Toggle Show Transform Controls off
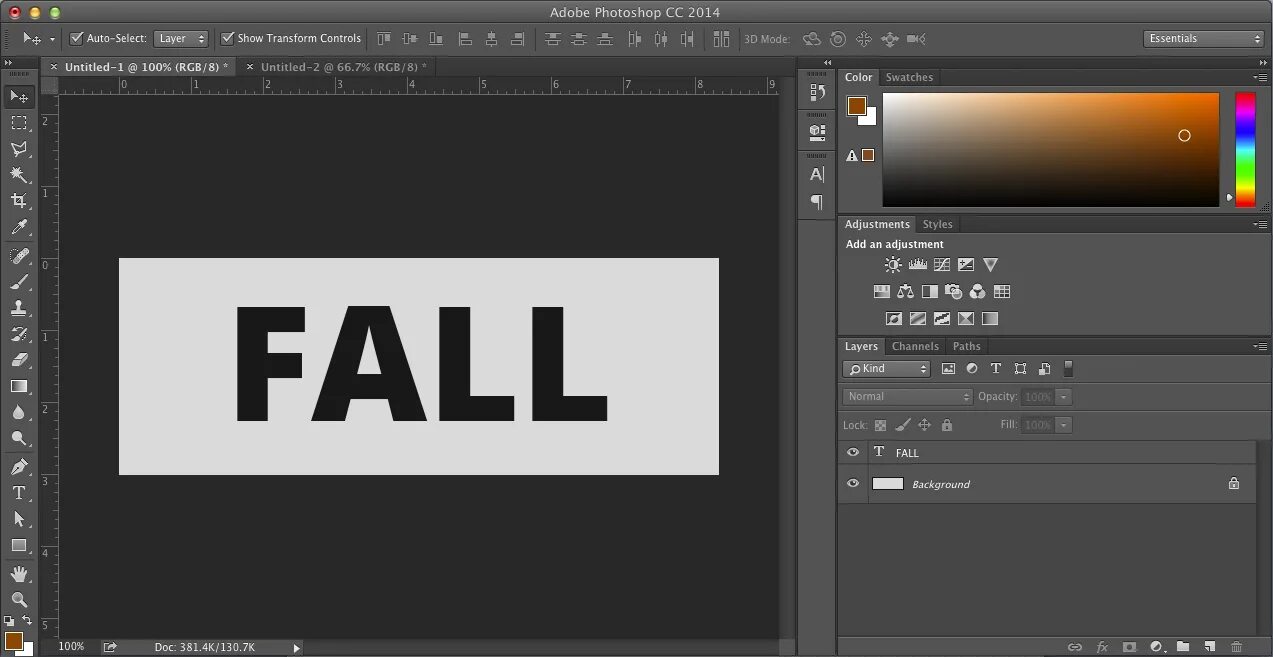 [x=228, y=38]
